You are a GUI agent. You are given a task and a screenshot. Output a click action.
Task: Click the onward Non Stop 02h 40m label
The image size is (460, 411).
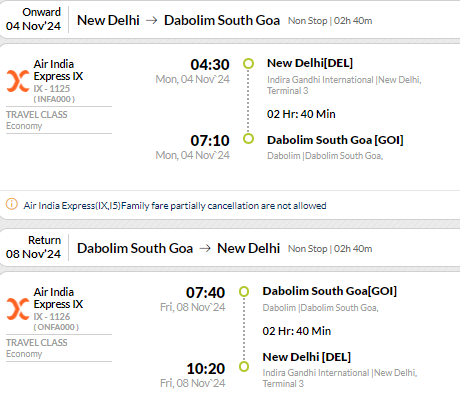pyautogui.click(x=330, y=21)
